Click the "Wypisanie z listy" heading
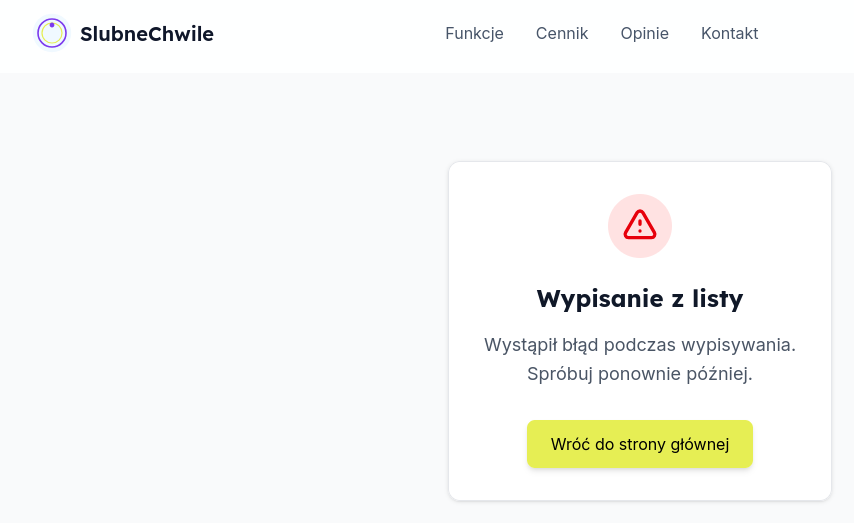Screen dimensions: 854x523 640,298
